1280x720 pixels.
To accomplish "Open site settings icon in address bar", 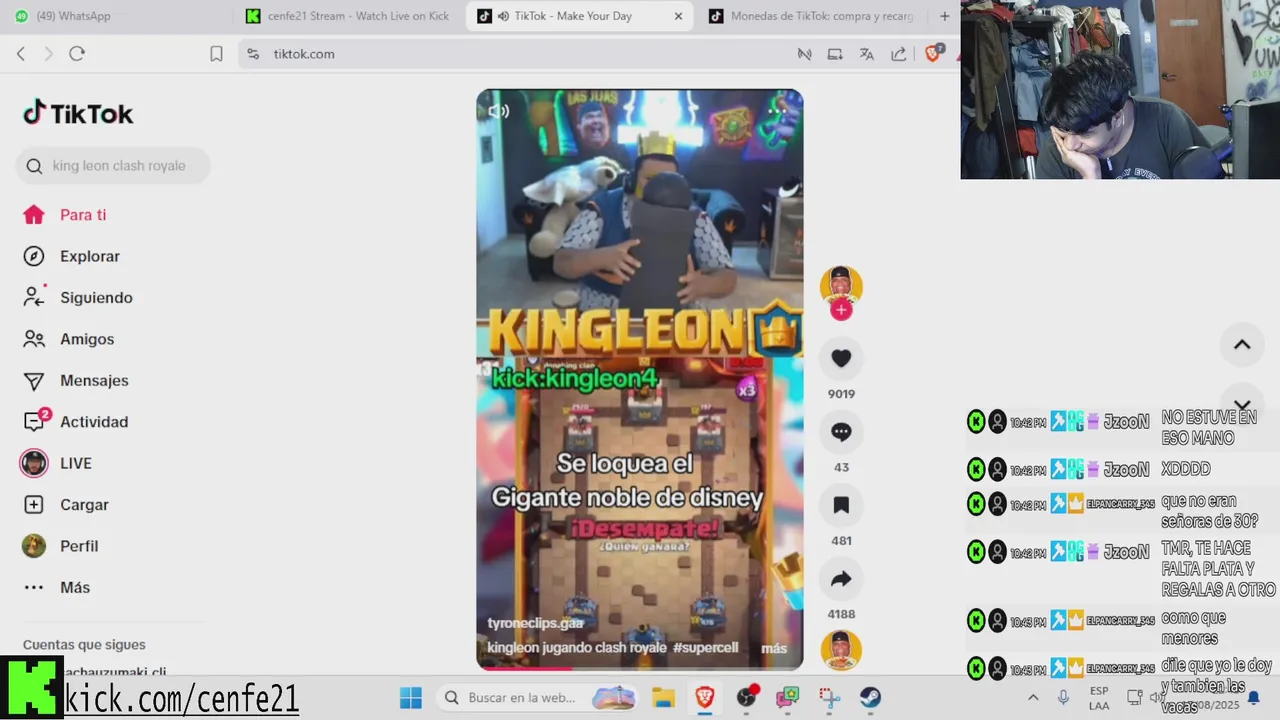I will 253,54.
